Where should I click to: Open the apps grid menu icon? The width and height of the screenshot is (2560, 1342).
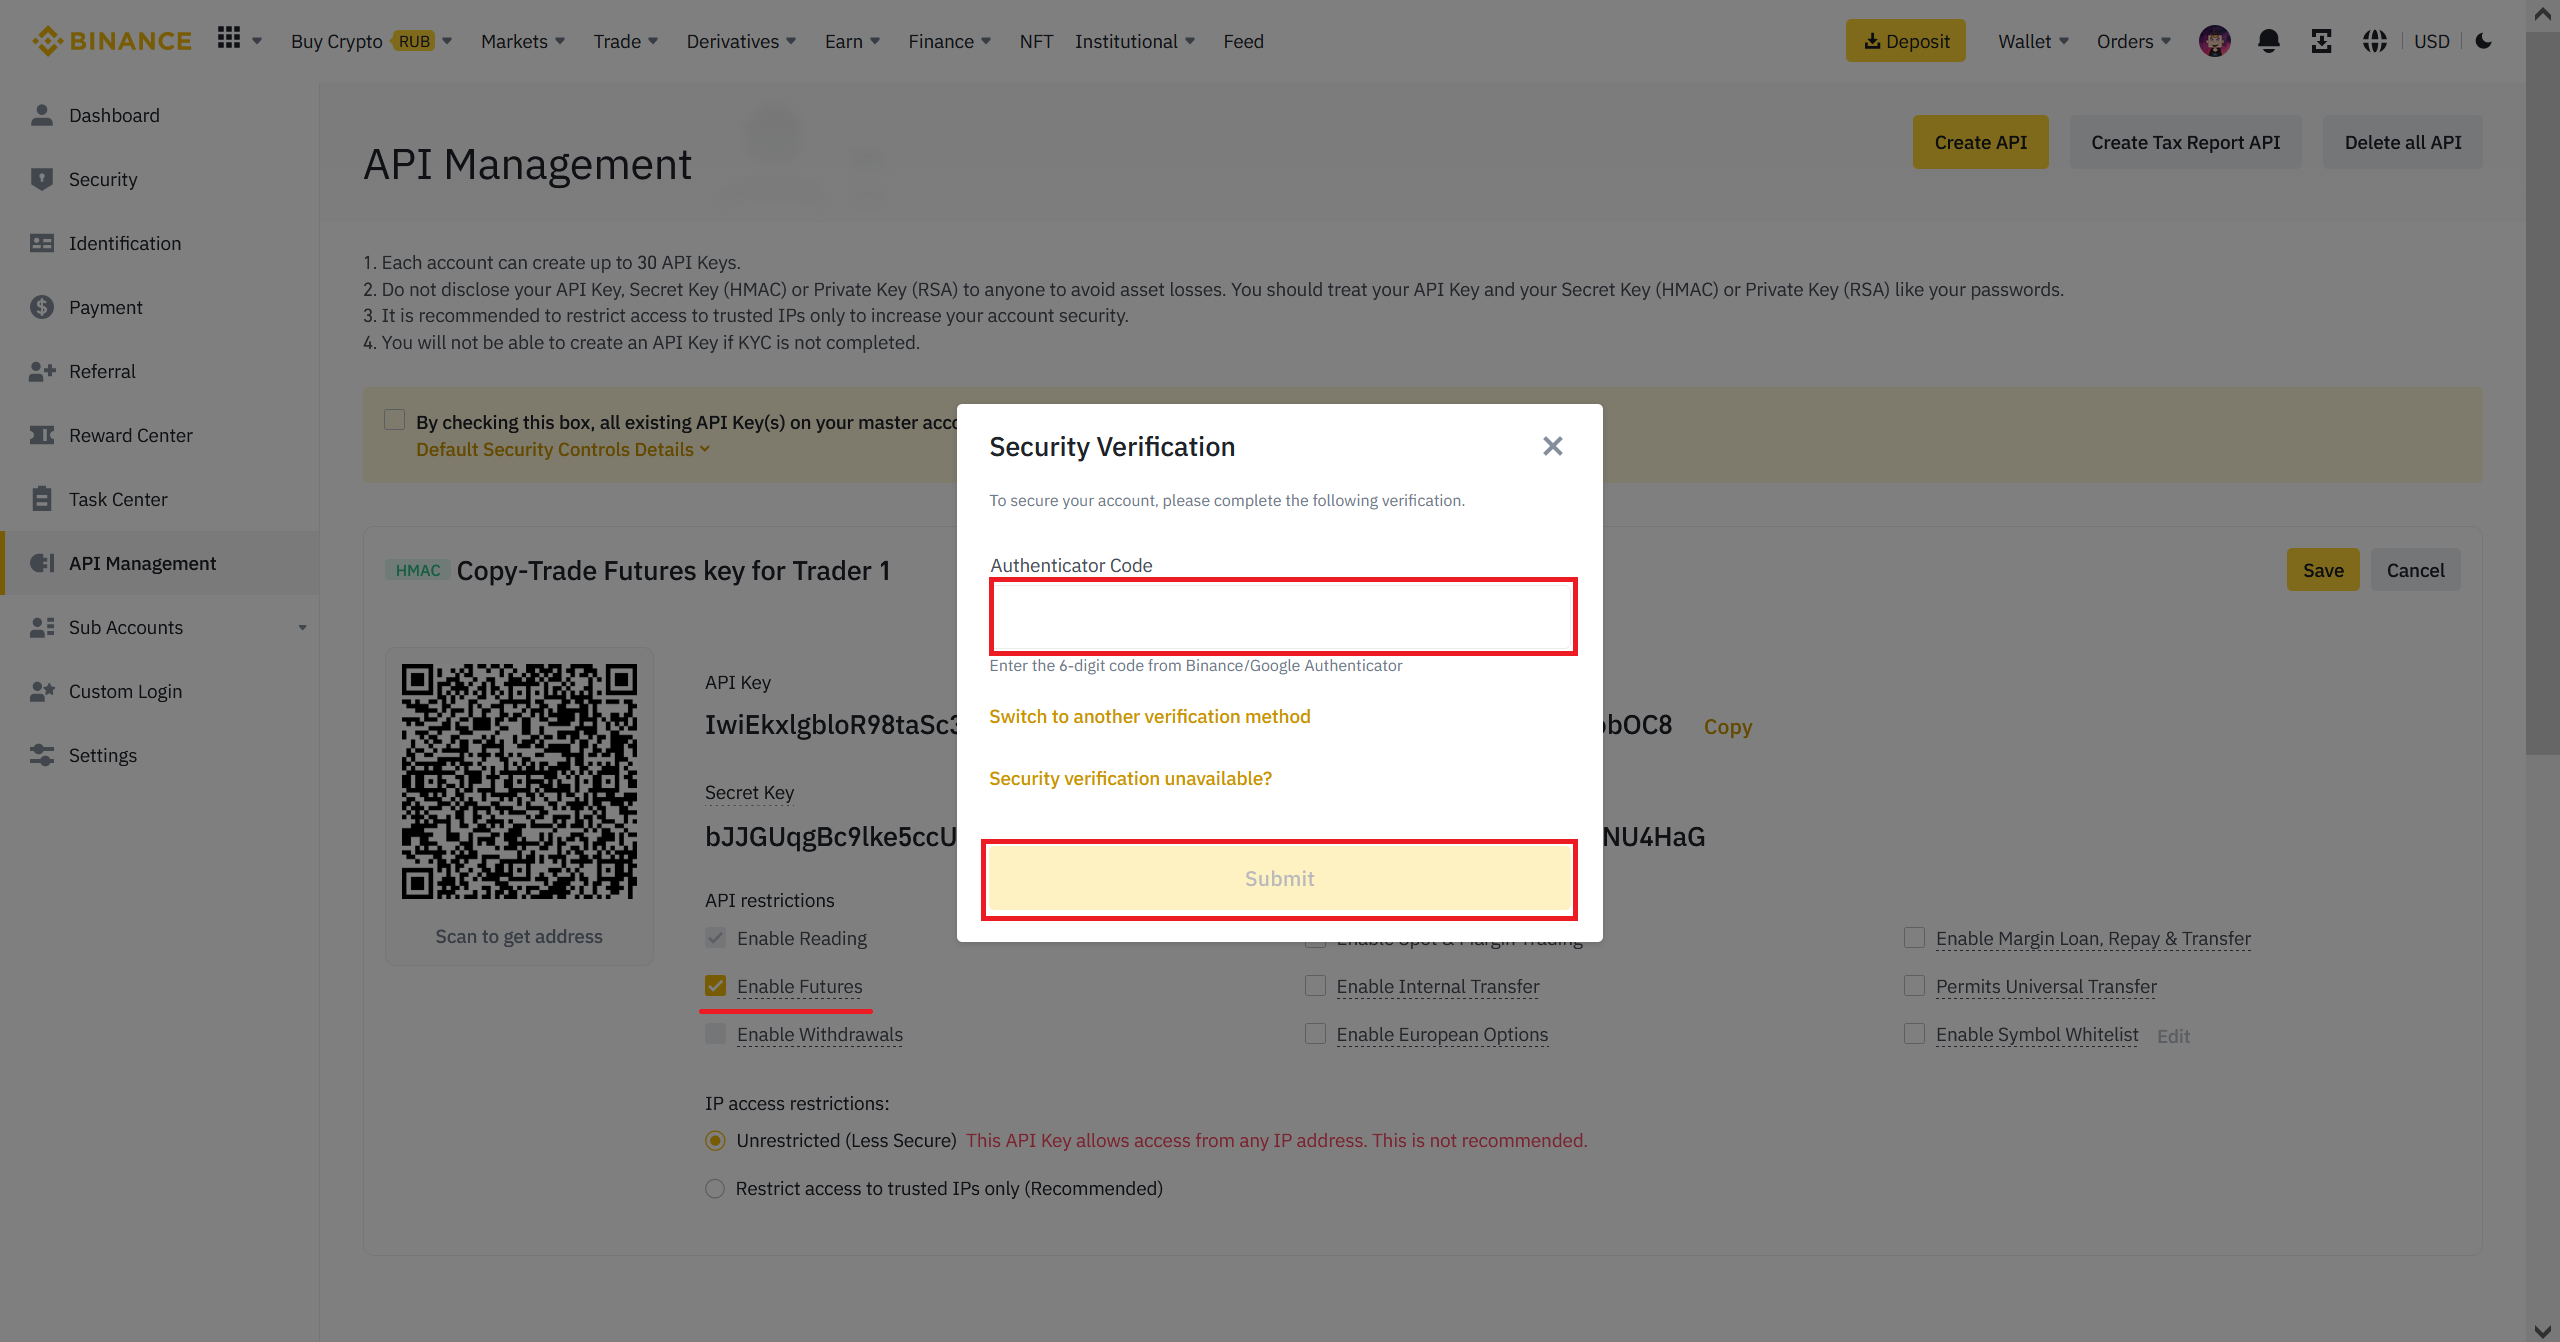pyautogui.click(x=229, y=38)
